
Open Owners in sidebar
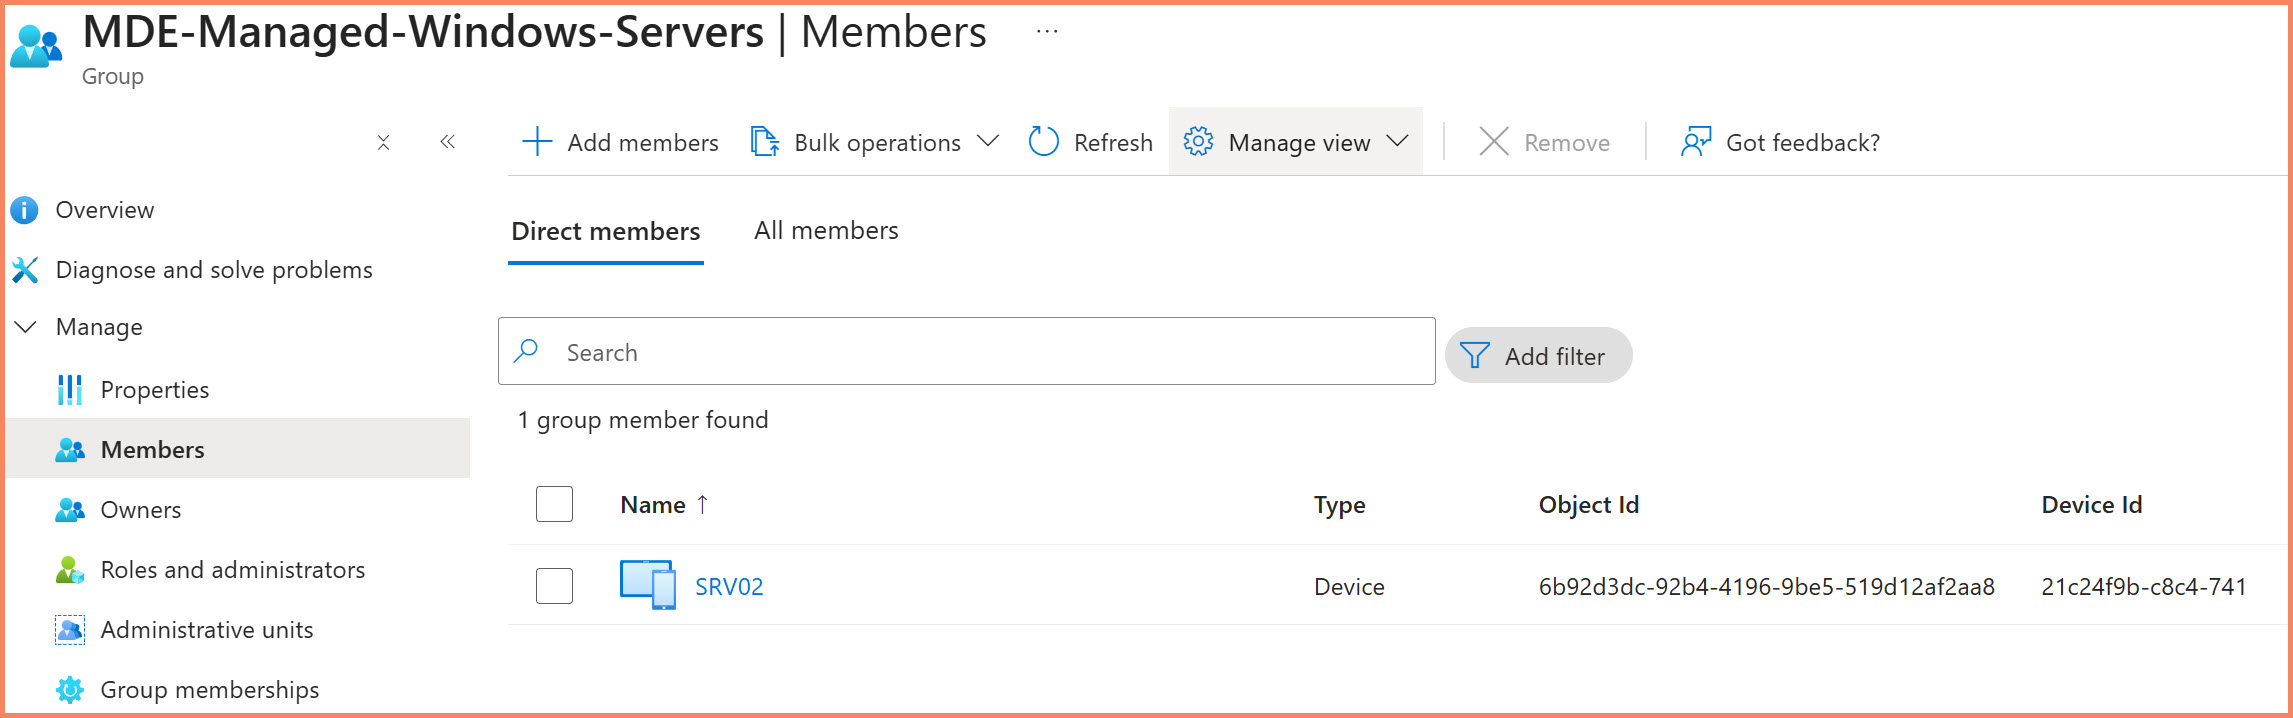pyautogui.click(x=141, y=510)
